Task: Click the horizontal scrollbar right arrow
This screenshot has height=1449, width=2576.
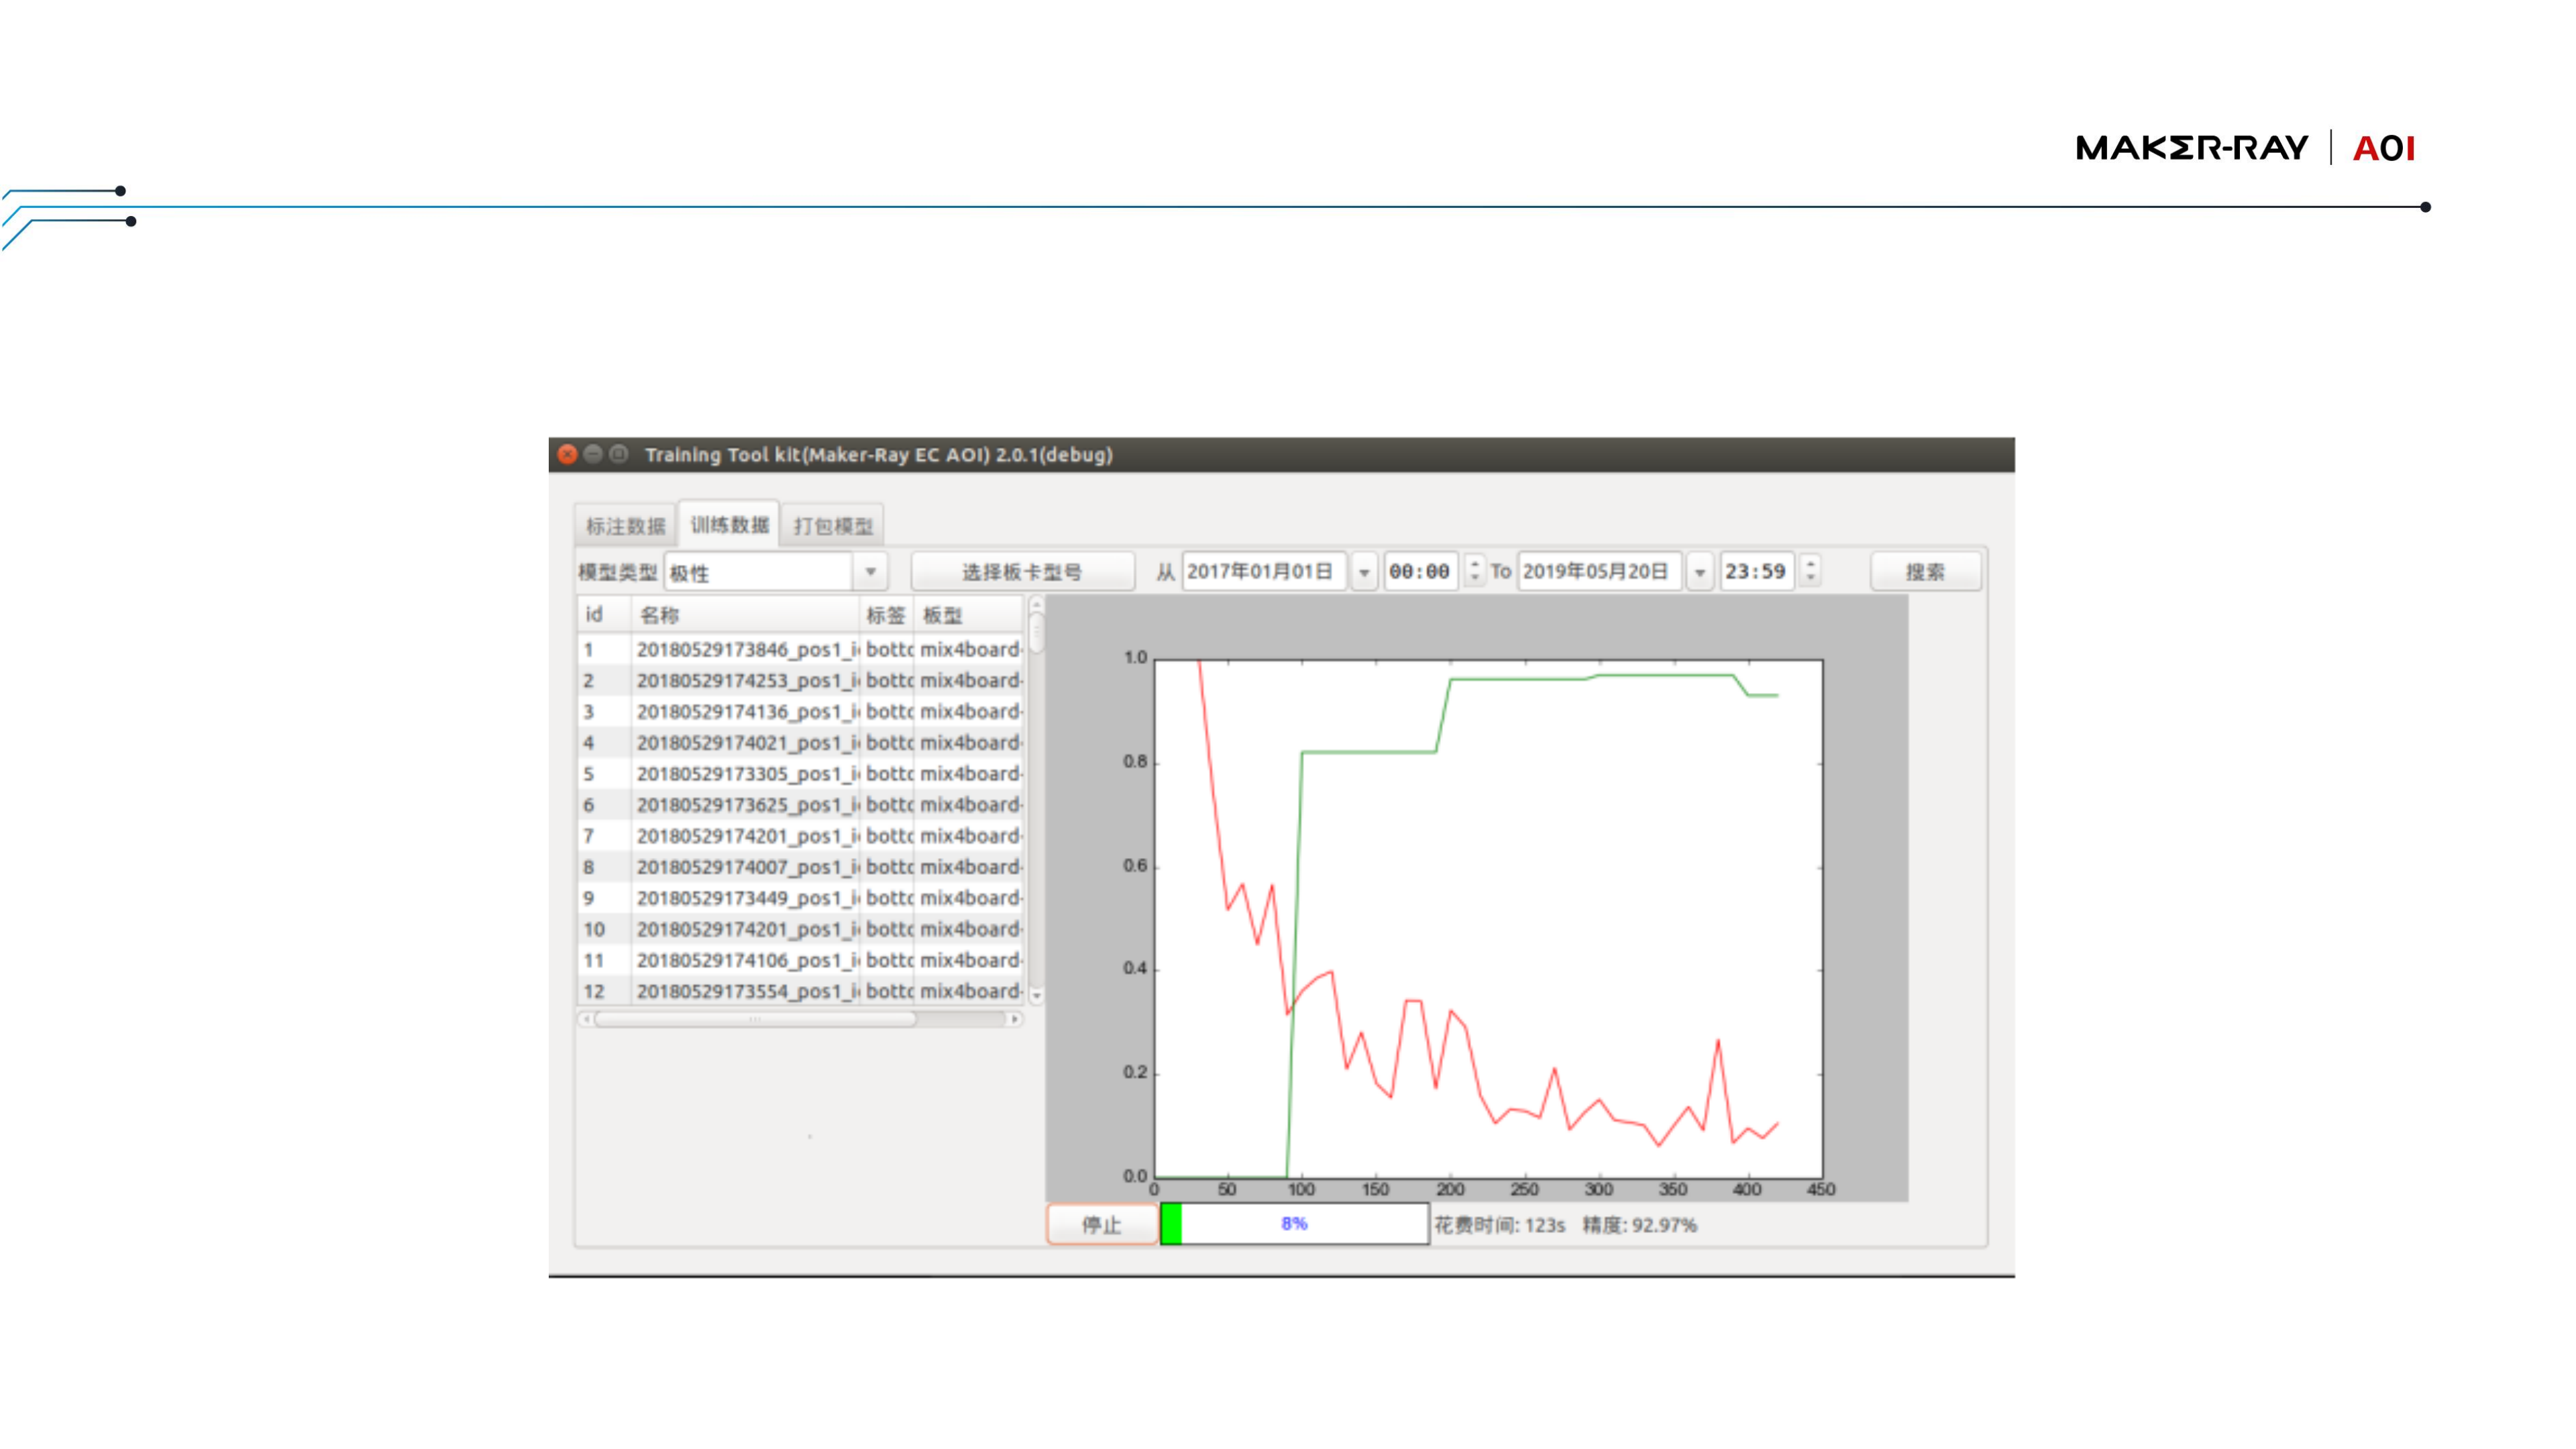Action: (1015, 1019)
